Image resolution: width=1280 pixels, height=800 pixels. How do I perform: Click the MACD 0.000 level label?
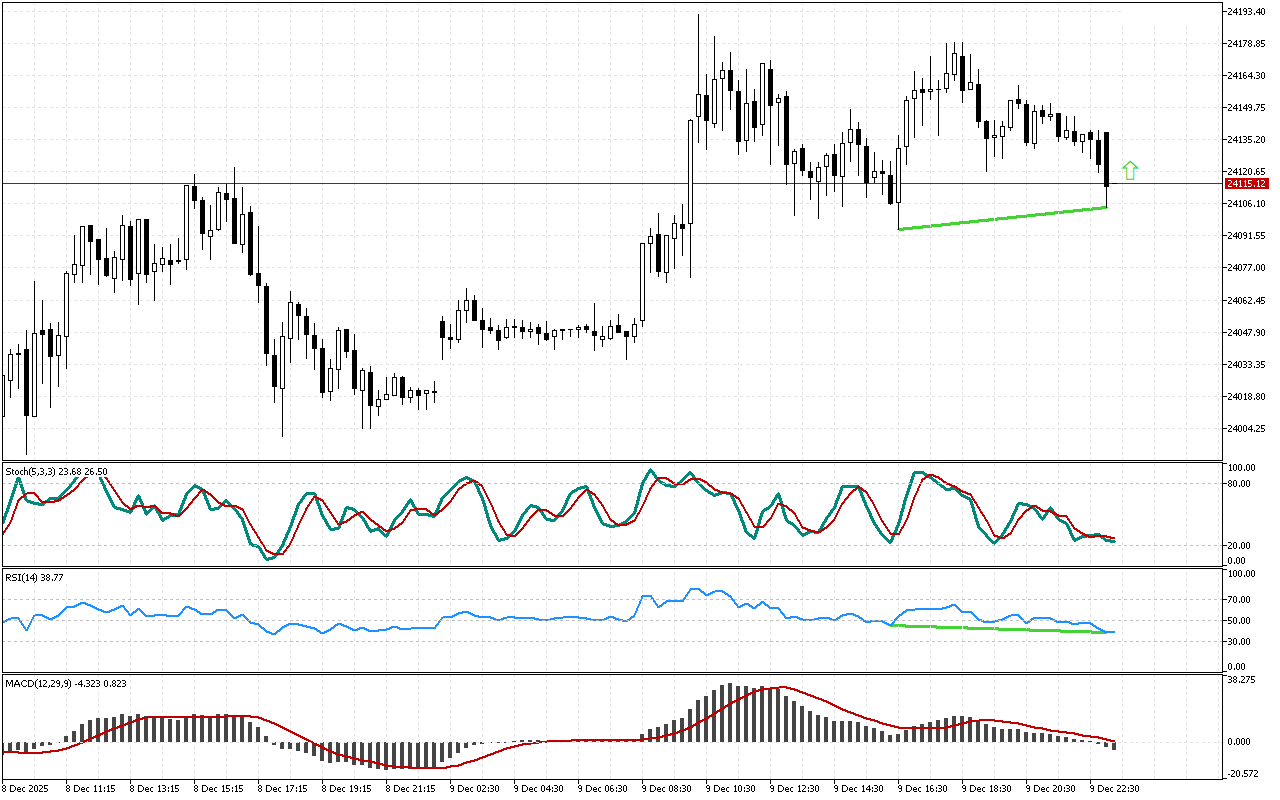1241,742
